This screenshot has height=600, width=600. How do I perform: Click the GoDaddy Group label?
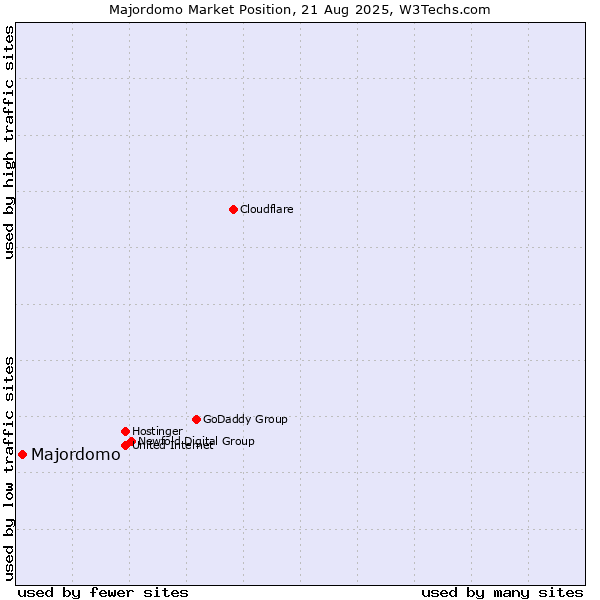click(245, 419)
